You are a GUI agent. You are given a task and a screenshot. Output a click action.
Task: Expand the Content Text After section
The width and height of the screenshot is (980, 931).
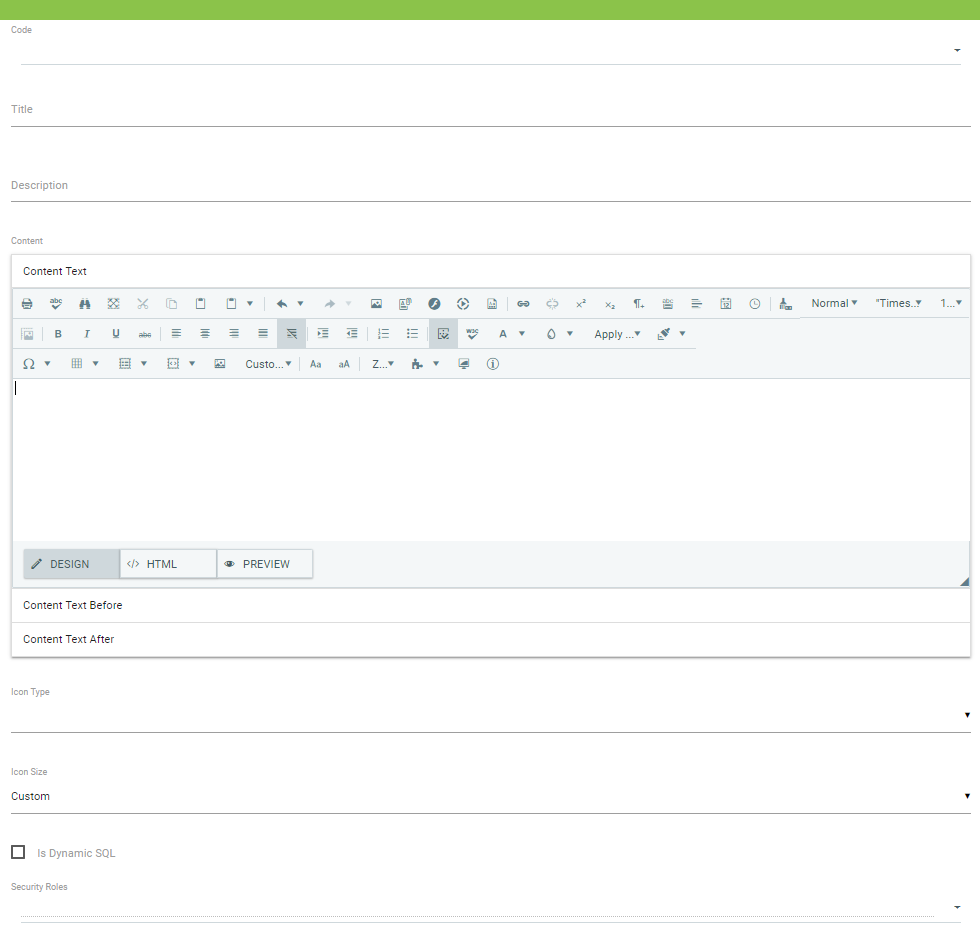[490, 639]
